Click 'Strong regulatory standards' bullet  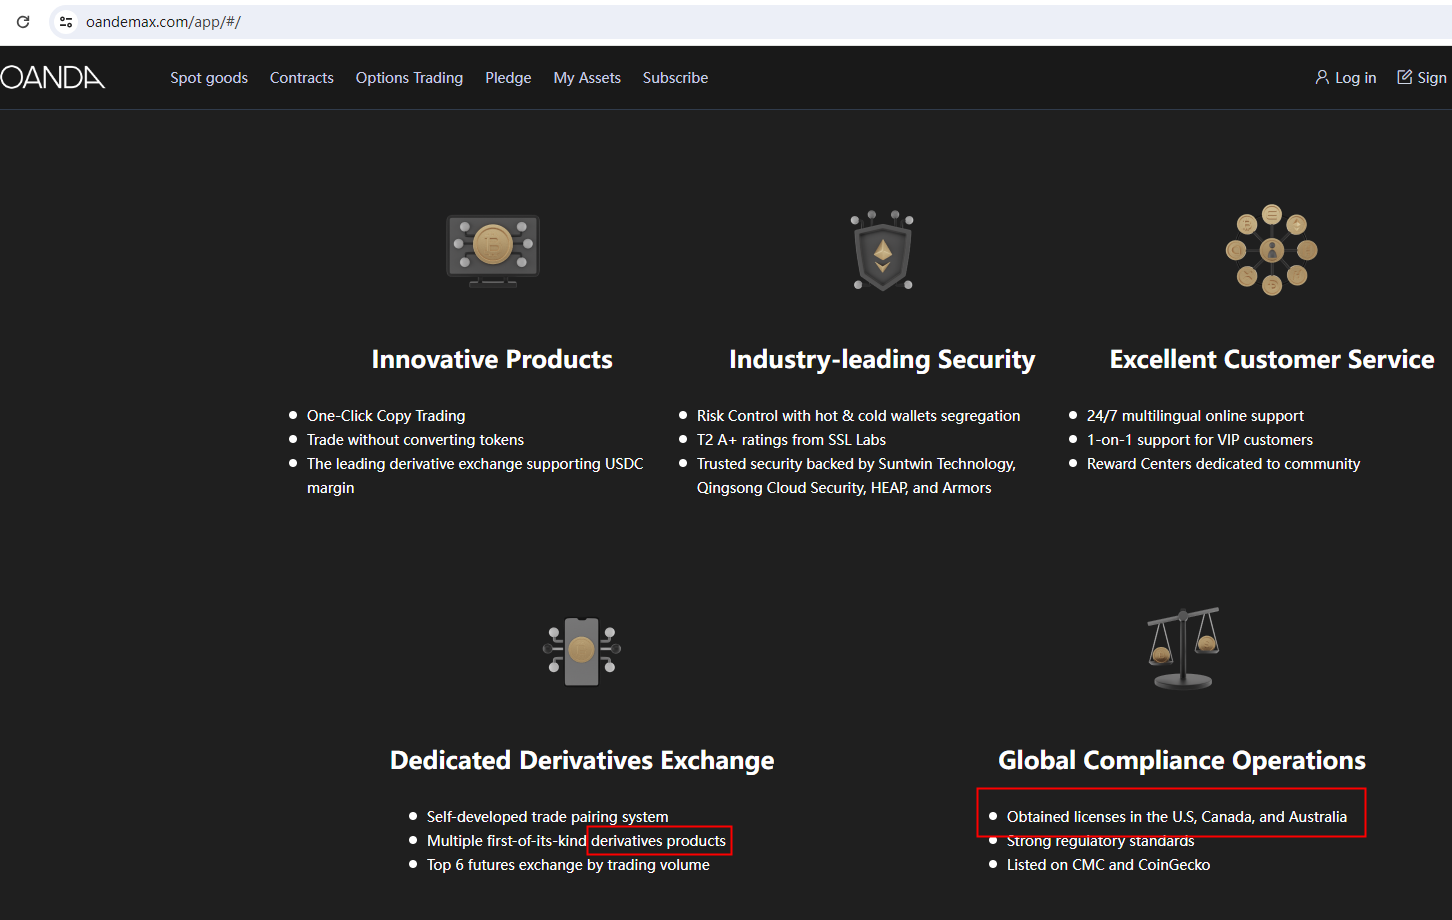point(1101,841)
